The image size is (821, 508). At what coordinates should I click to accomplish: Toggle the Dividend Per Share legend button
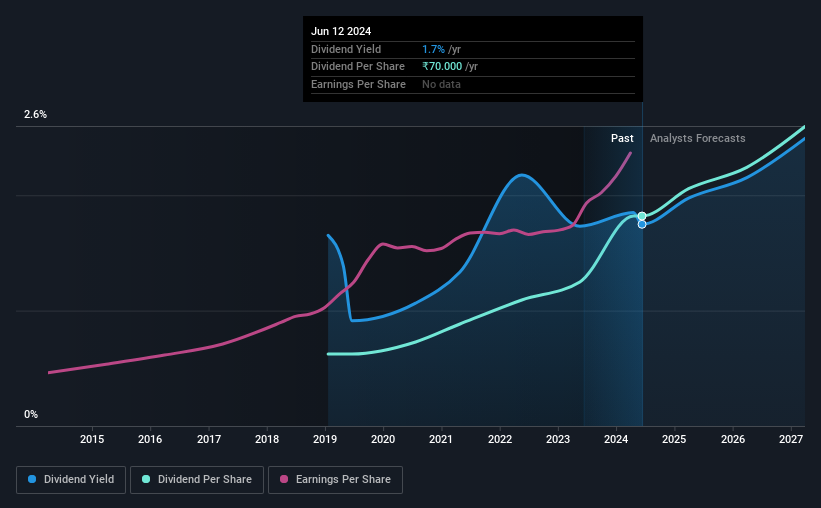[197, 480]
